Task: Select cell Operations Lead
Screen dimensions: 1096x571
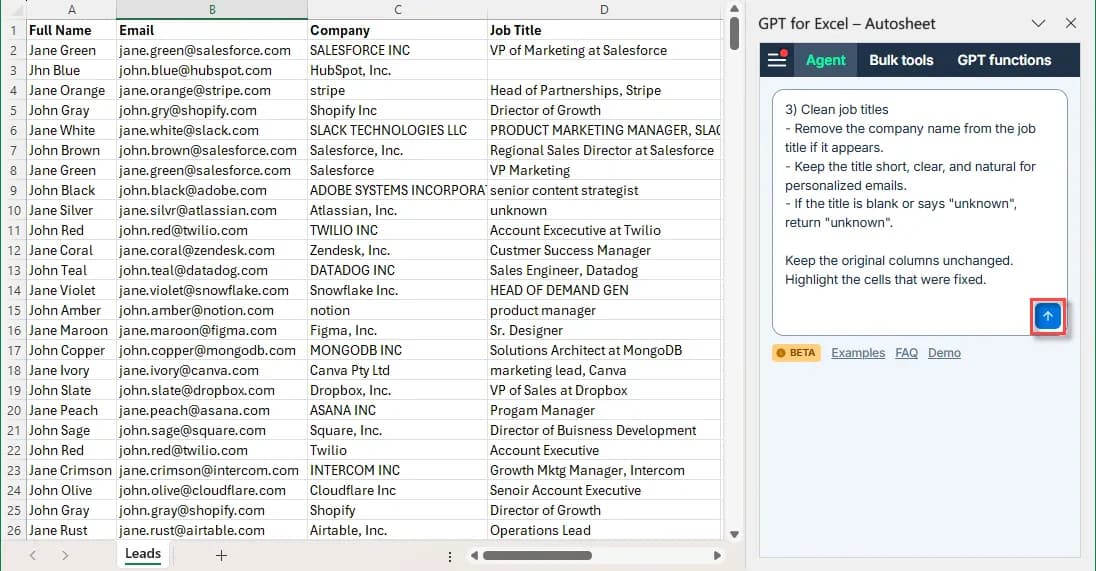Action: point(604,530)
